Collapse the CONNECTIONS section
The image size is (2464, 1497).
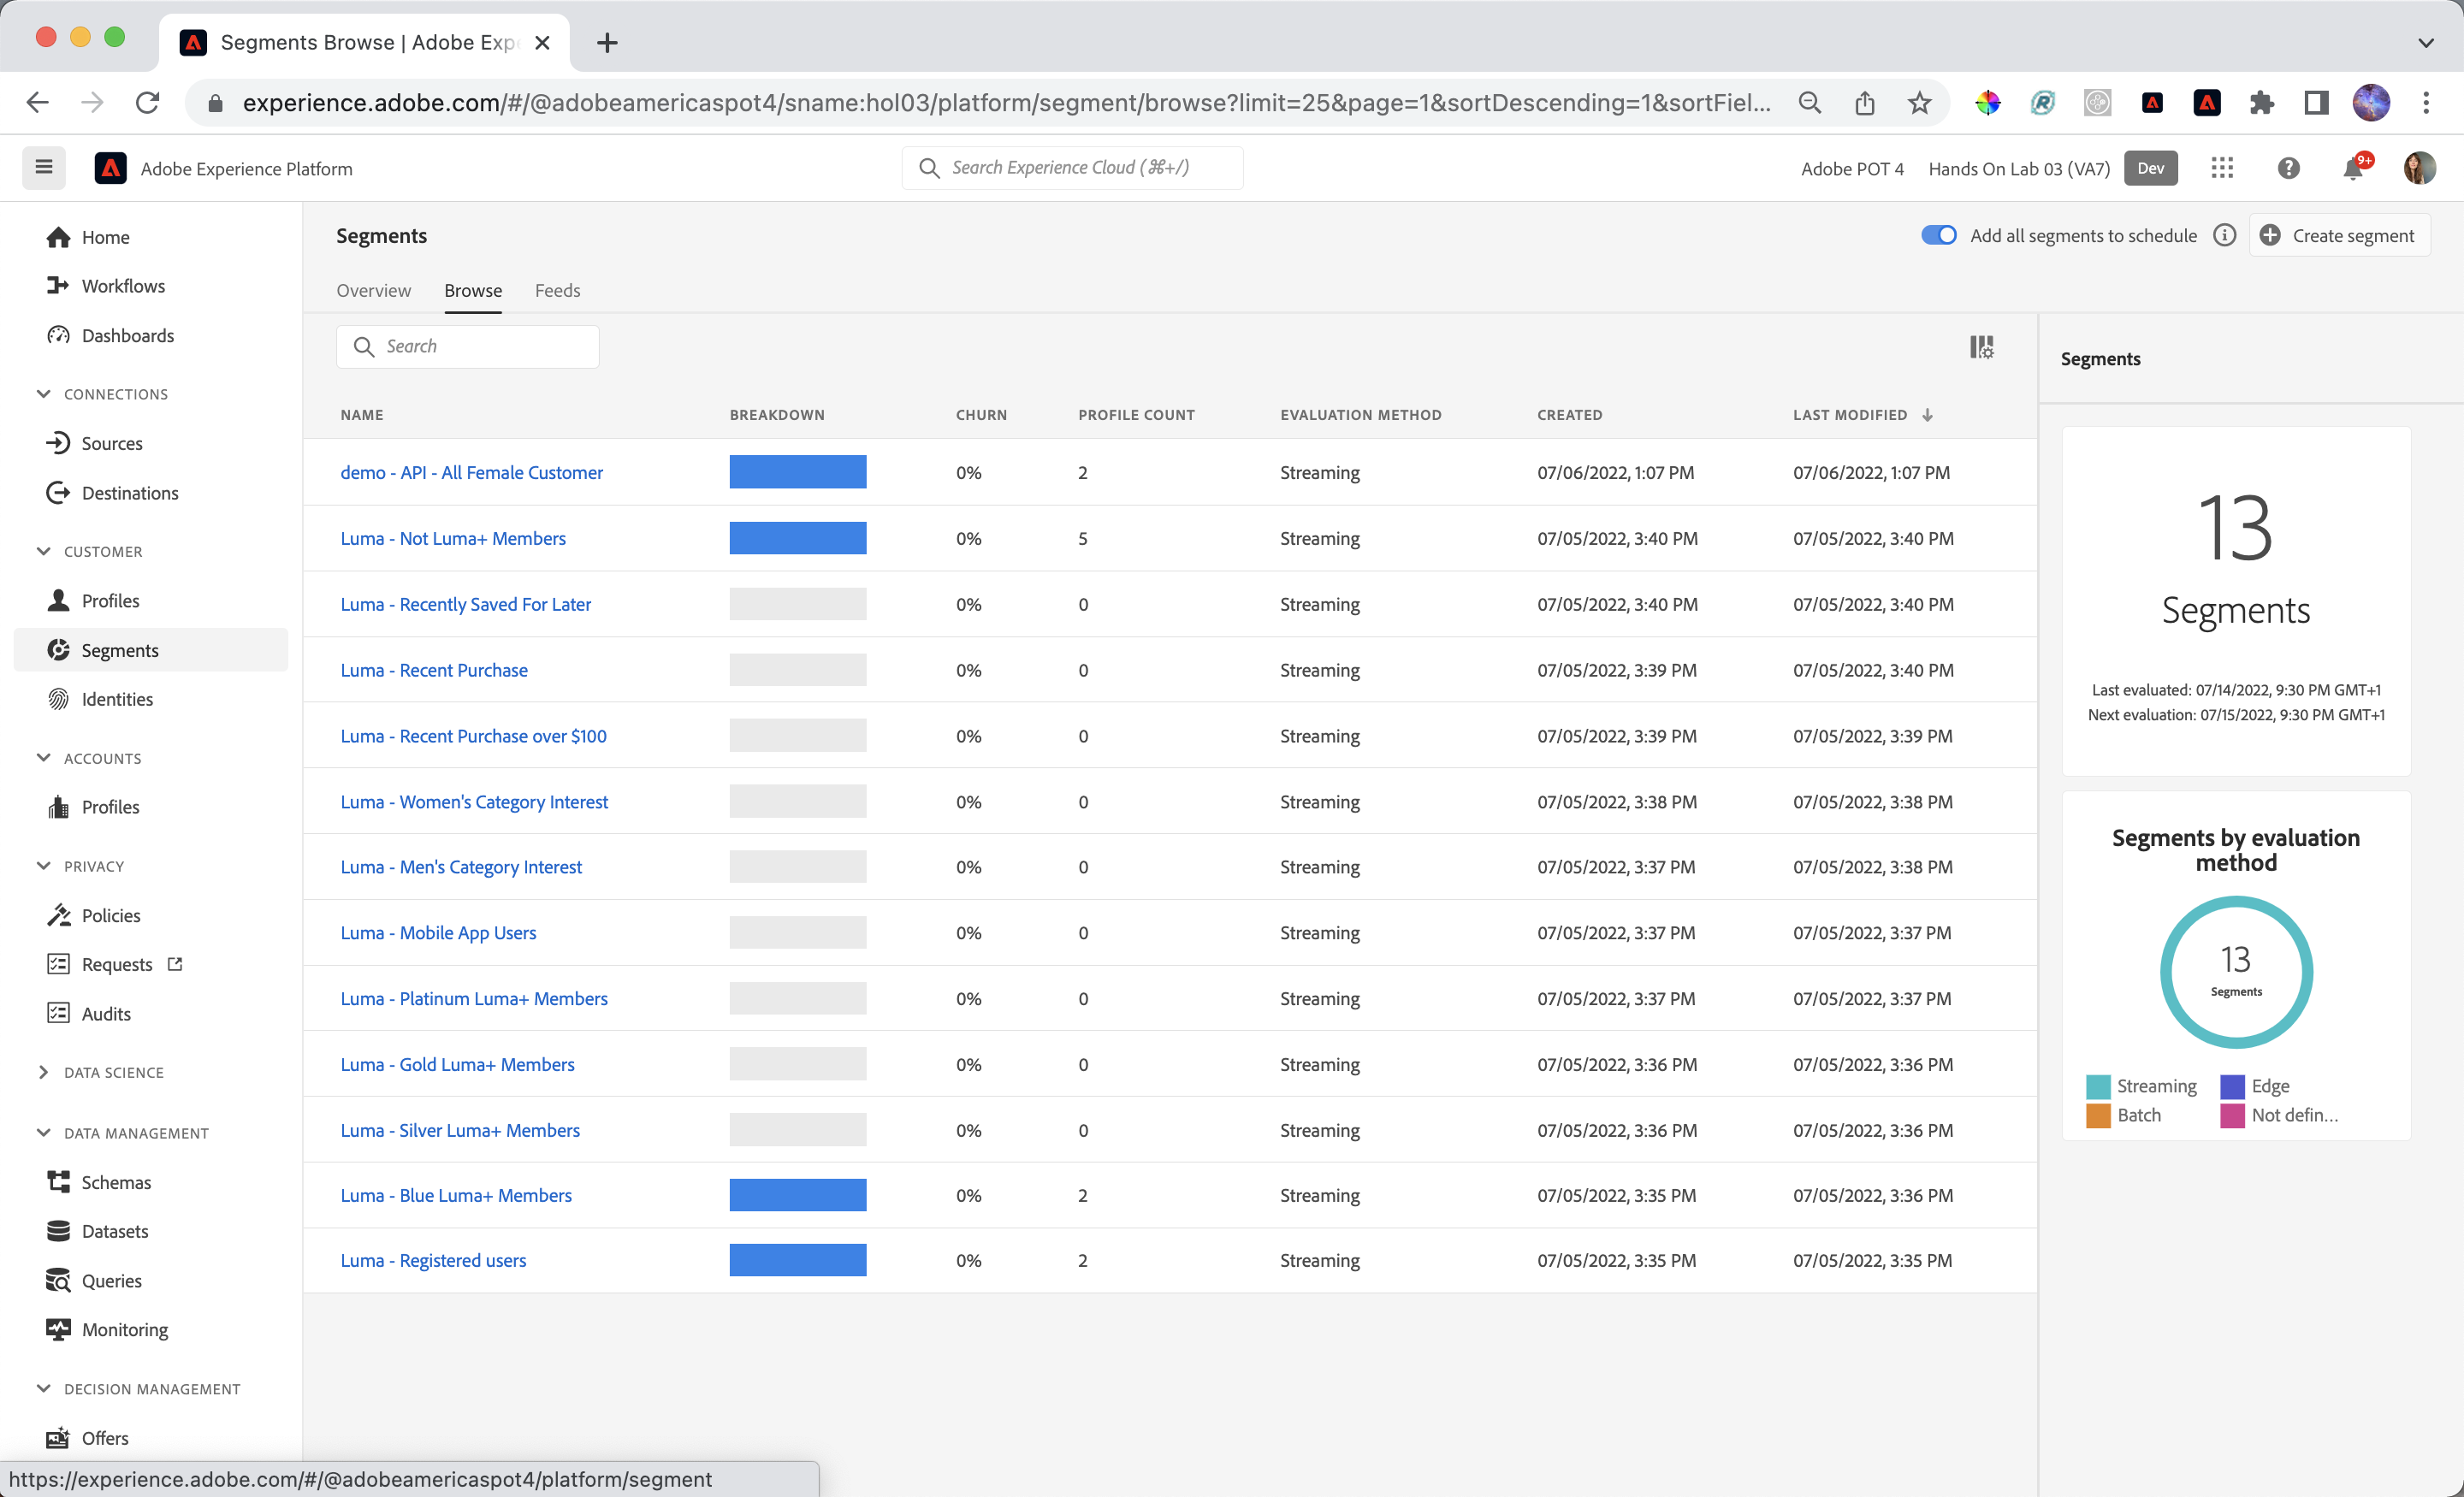(x=44, y=394)
